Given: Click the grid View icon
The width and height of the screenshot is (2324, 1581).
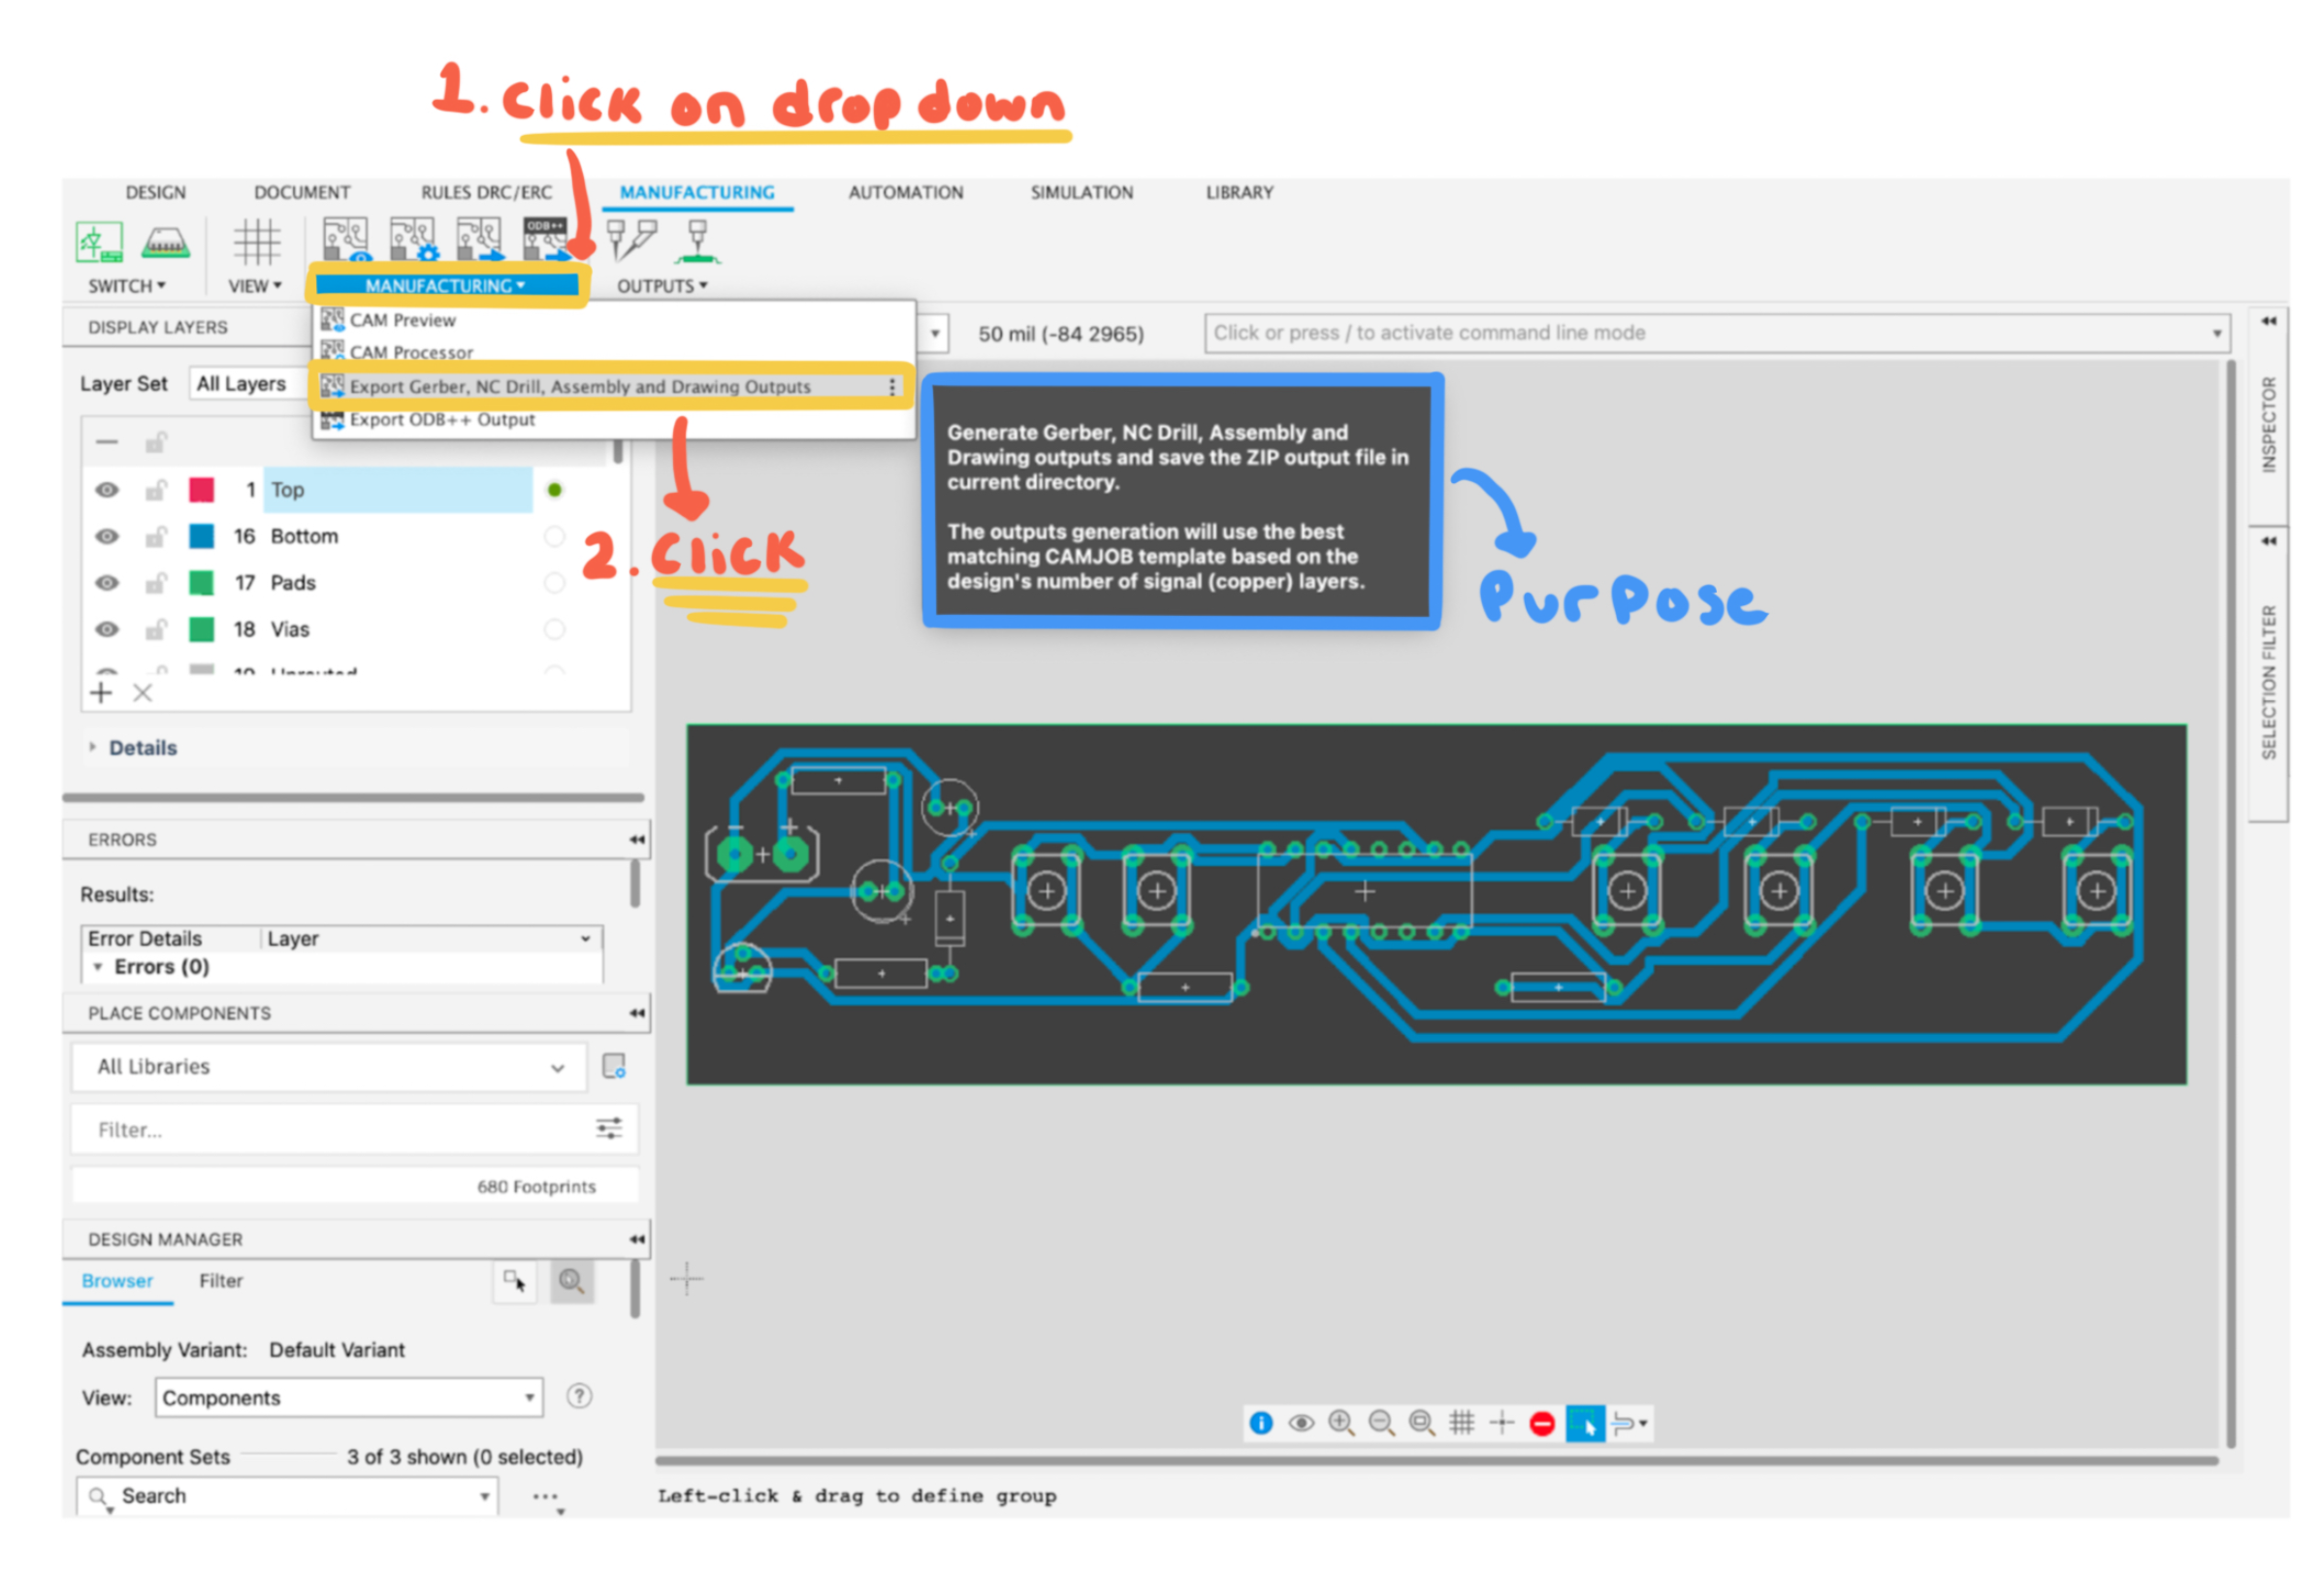Looking at the screenshot, I should point(256,241).
